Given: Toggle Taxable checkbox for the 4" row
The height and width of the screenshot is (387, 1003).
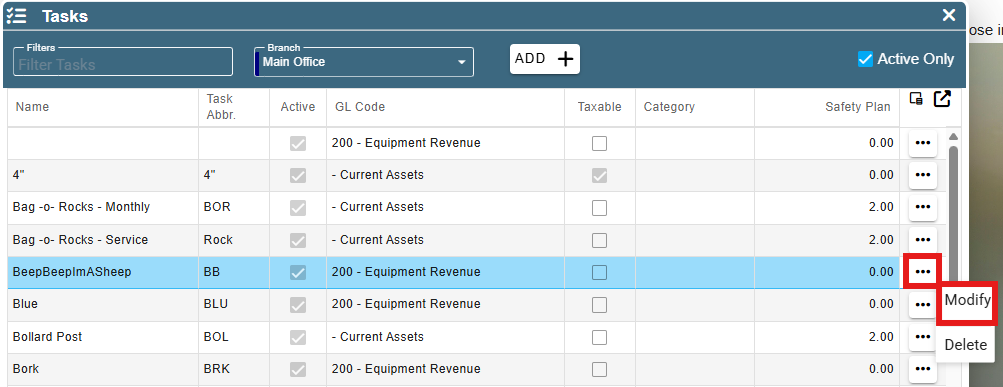Looking at the screenshot, I should coord(599,175).
